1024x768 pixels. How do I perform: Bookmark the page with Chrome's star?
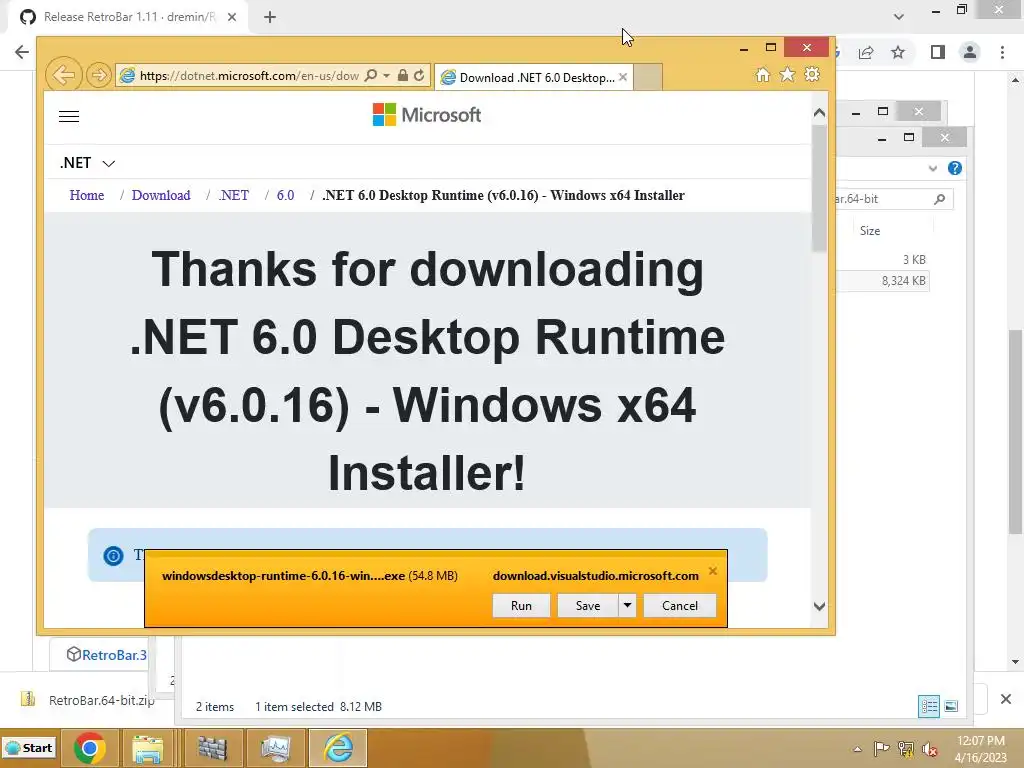(x=898, y=52)
